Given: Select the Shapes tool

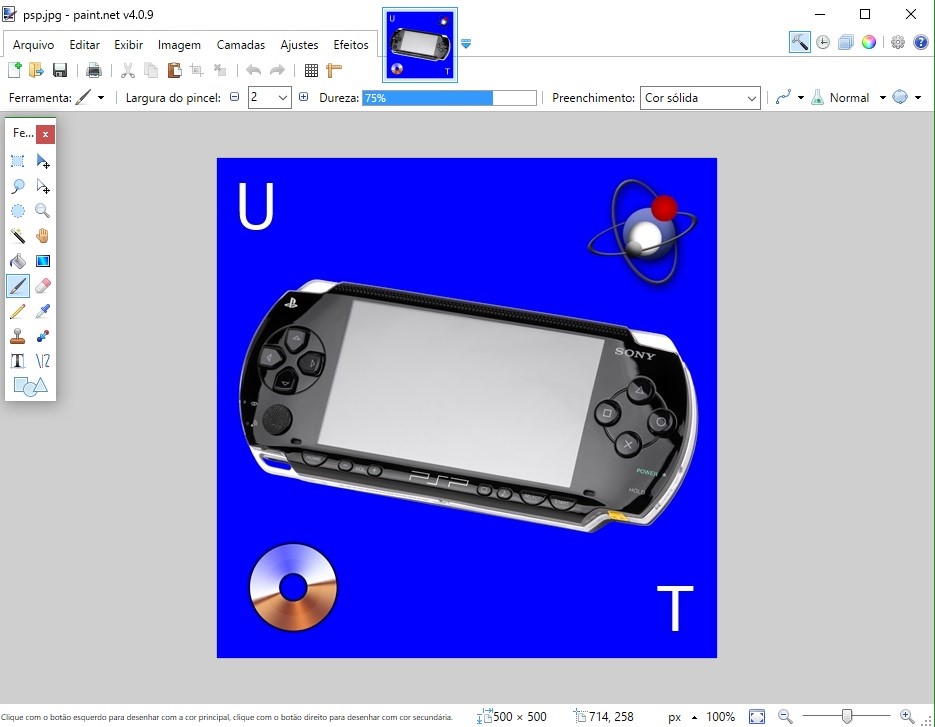Looking at the screenshot, I should [x=30, y=385].
